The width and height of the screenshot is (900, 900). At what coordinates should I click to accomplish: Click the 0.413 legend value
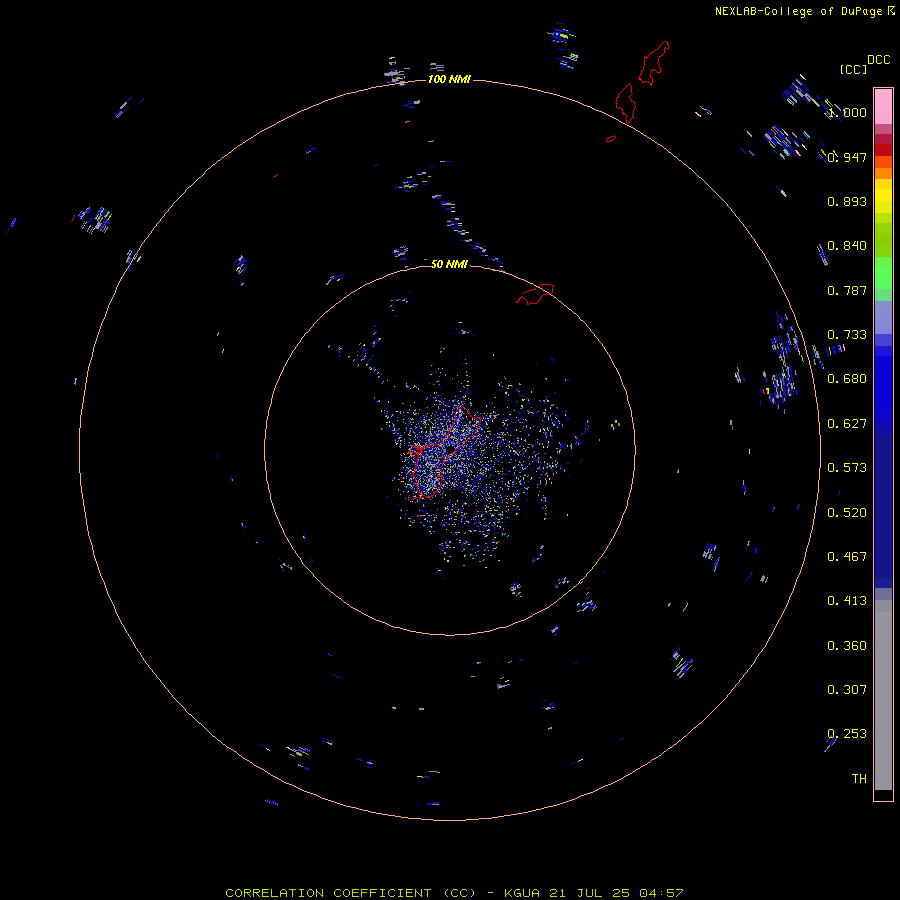click(x=847, y=601)
